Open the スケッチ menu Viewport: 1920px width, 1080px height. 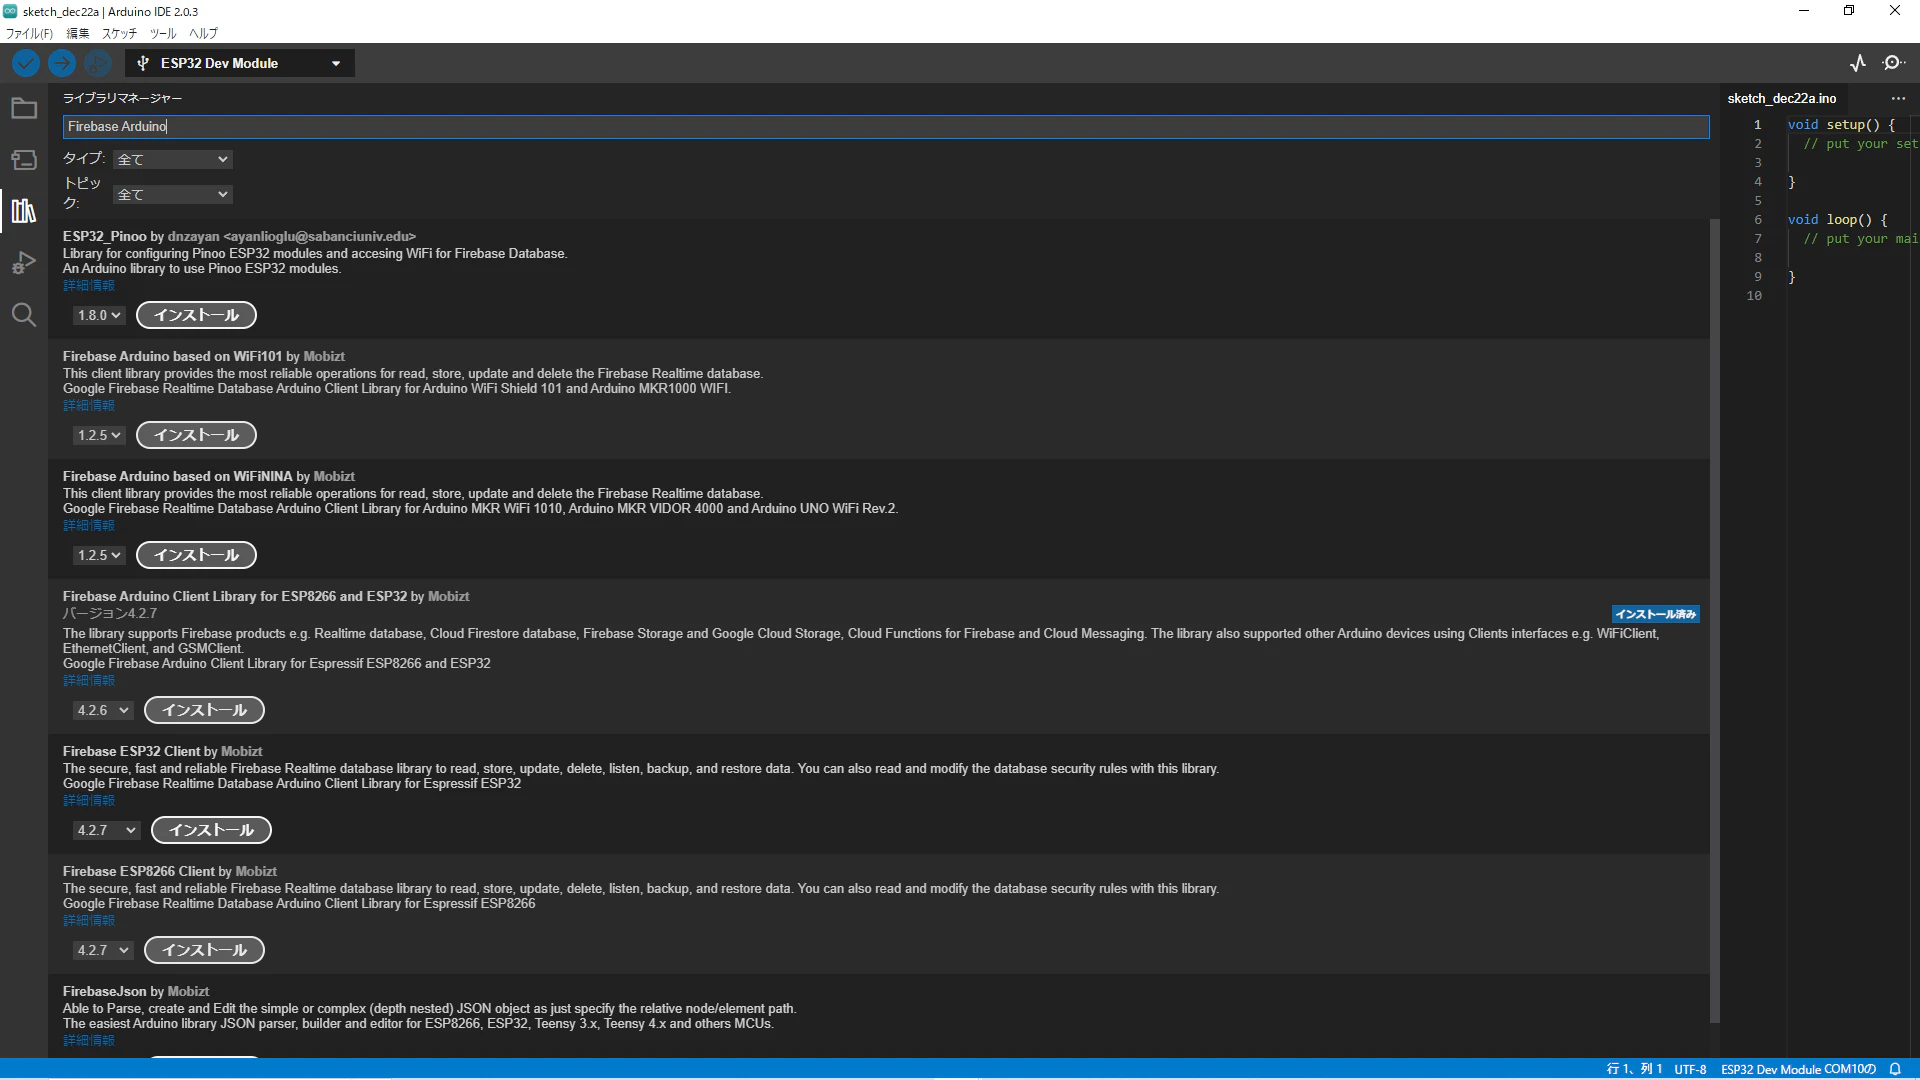(x=119, y=33)
